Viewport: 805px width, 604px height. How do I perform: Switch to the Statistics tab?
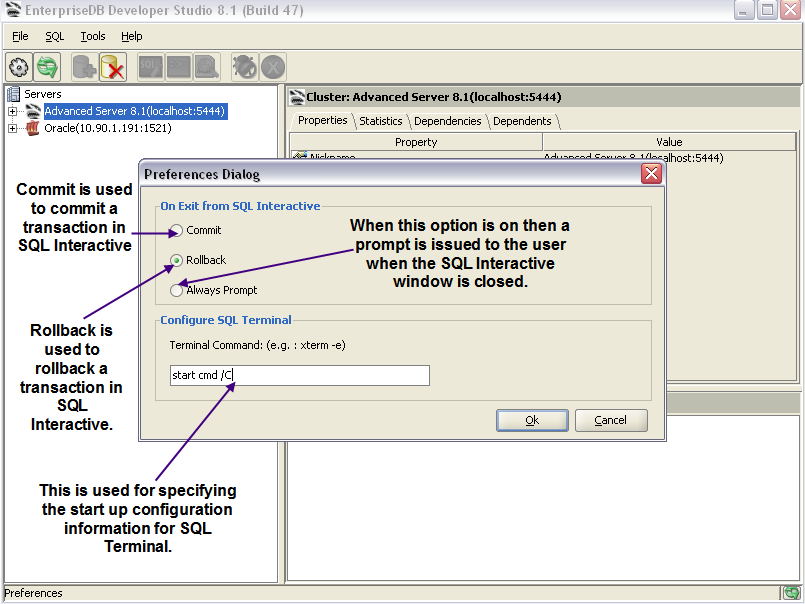pyautogui.click(x=380, y=121)
